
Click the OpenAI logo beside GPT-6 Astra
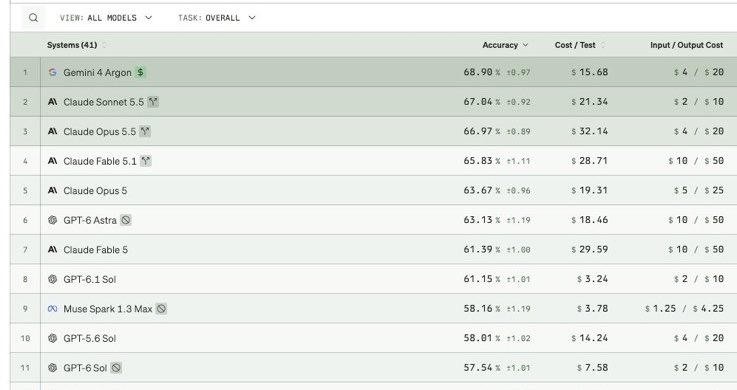(53, 220)
